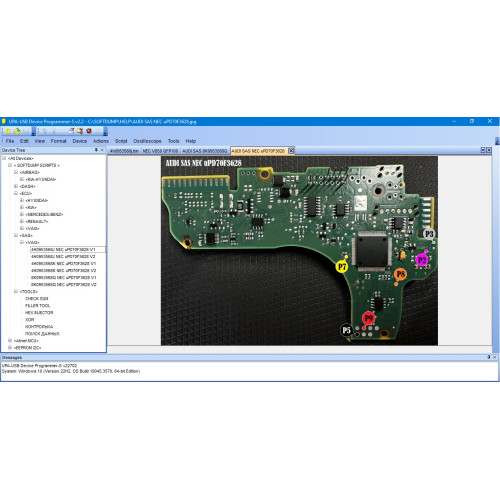This screenshot has width=500, height=500.
Task: Select the FILLER TOOL entry
Action: pos(38,306)
